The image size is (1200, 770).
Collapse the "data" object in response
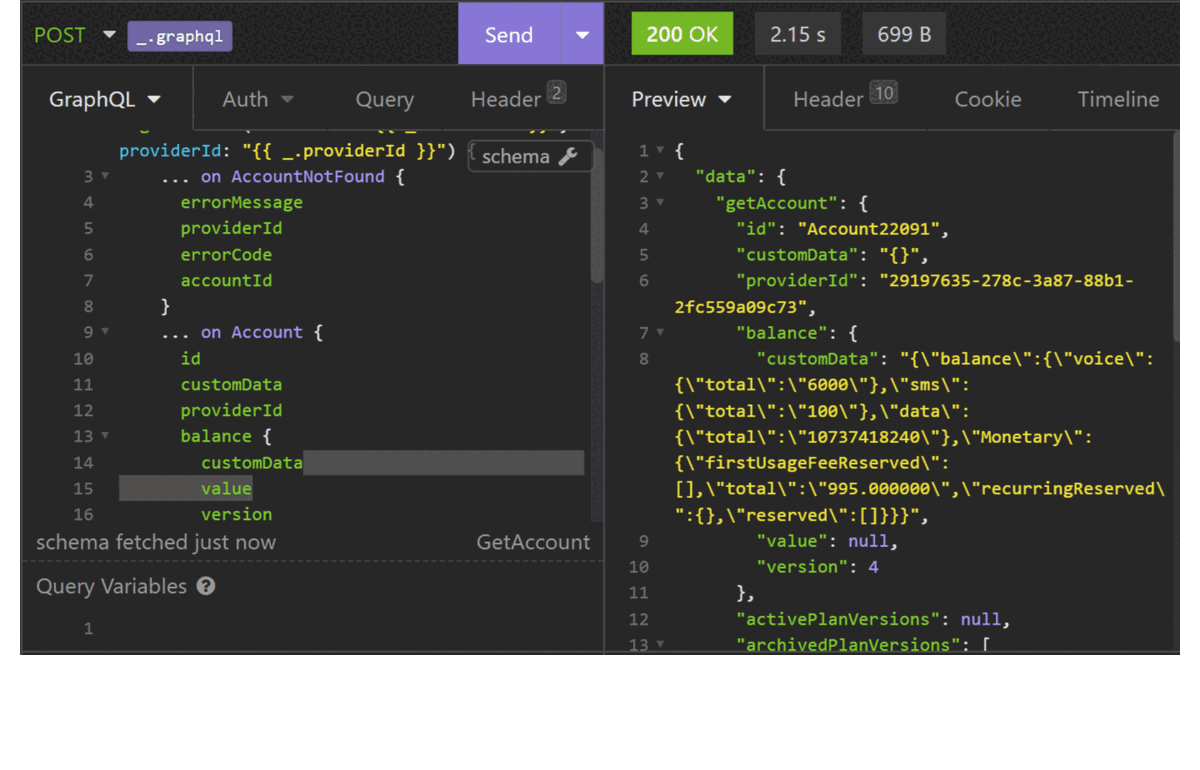(x=660, y=177)
